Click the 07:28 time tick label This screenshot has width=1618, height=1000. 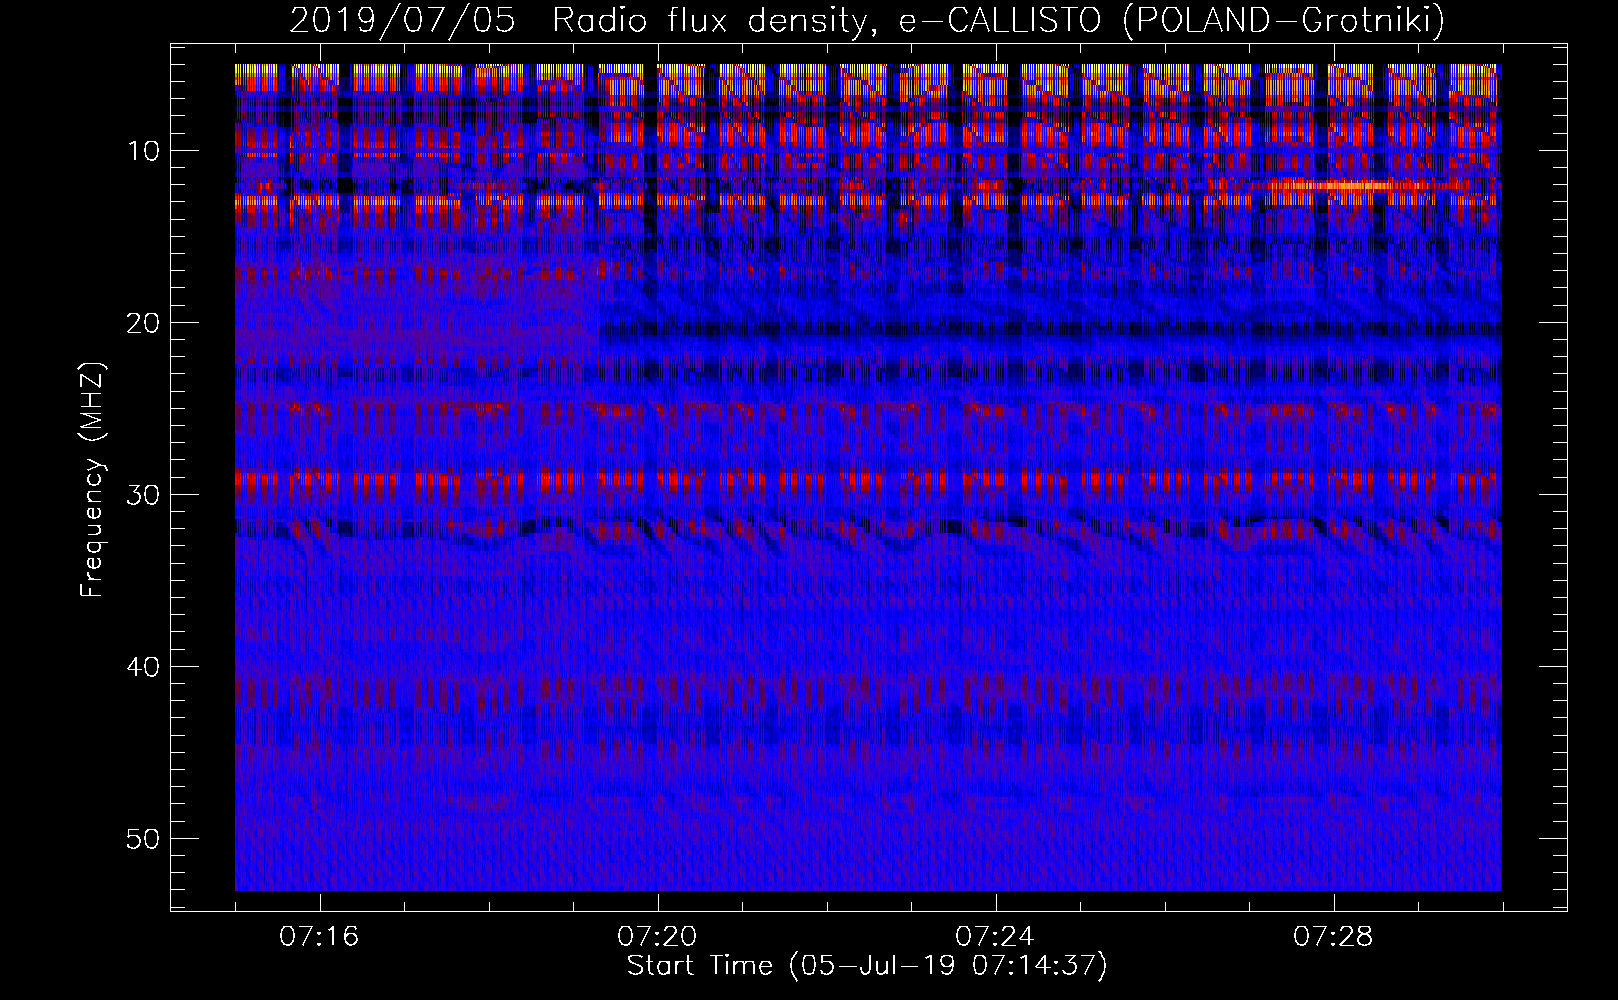coord(1333,937)
